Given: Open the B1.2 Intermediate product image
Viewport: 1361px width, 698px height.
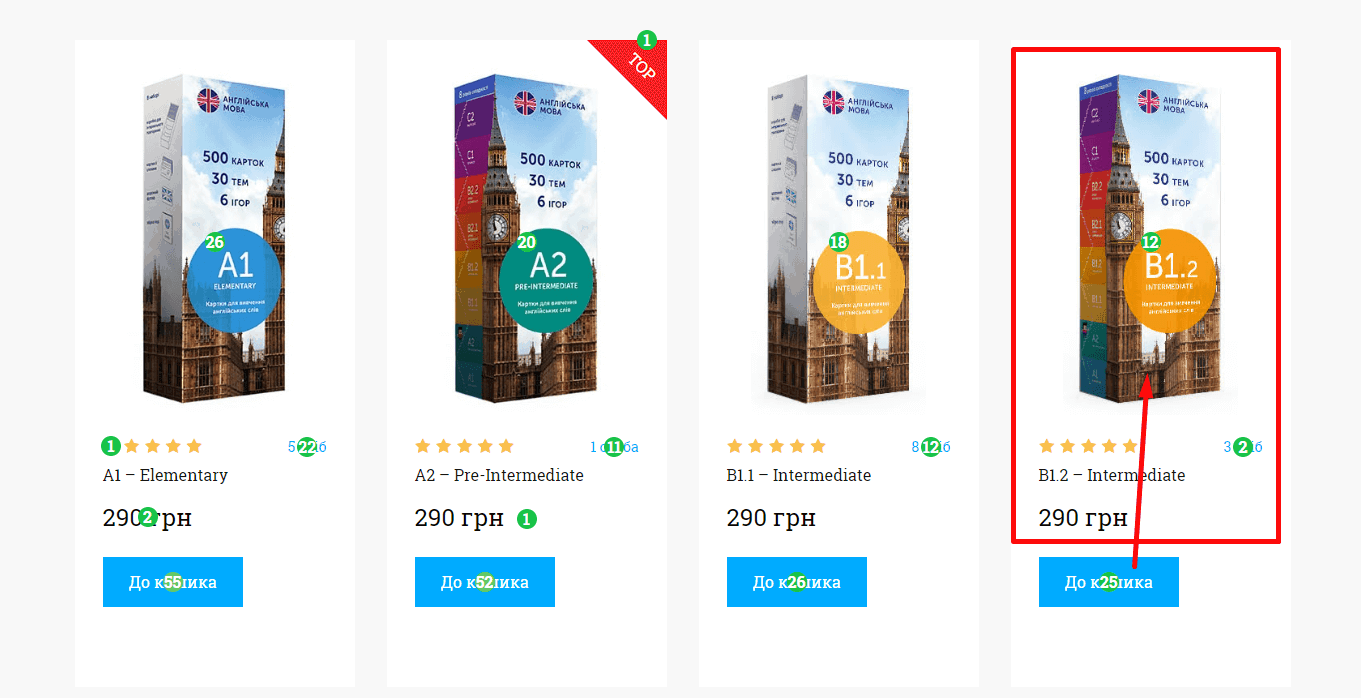Looking at the screenshot, I should tap(1150, 239).
